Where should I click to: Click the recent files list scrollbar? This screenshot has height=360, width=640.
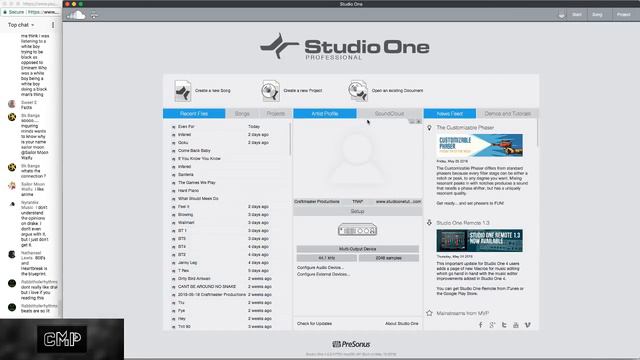pyautogui.click(x=290, y=139)
